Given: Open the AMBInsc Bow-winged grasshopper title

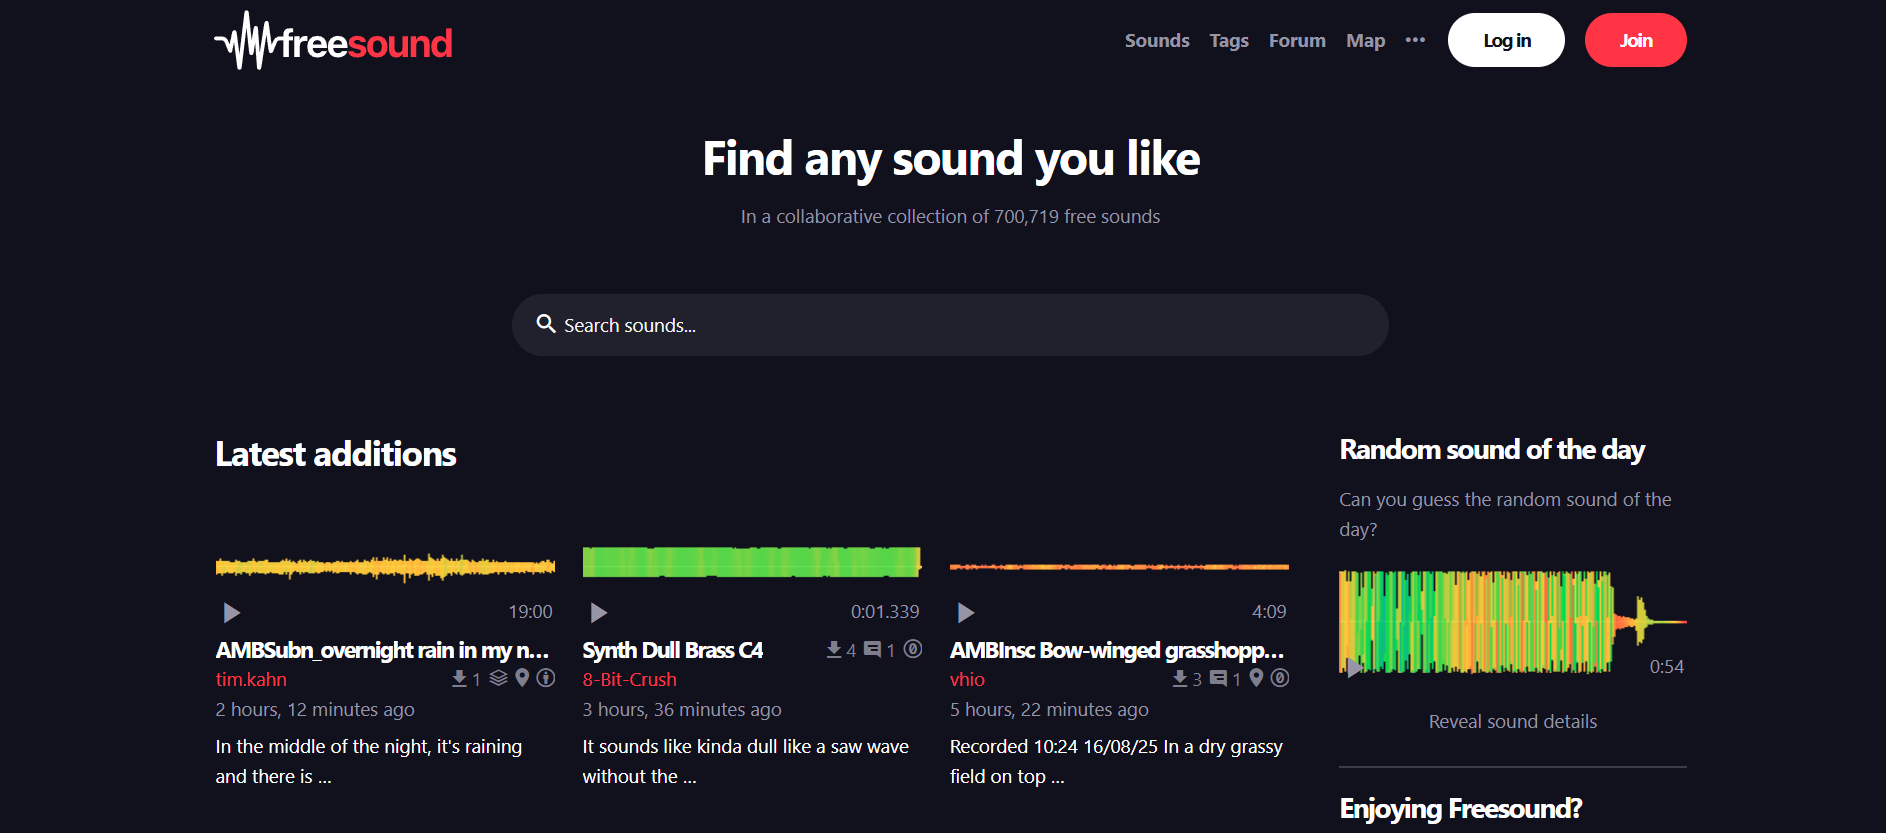Looking at the screenshot, I should coord(1117,650).
